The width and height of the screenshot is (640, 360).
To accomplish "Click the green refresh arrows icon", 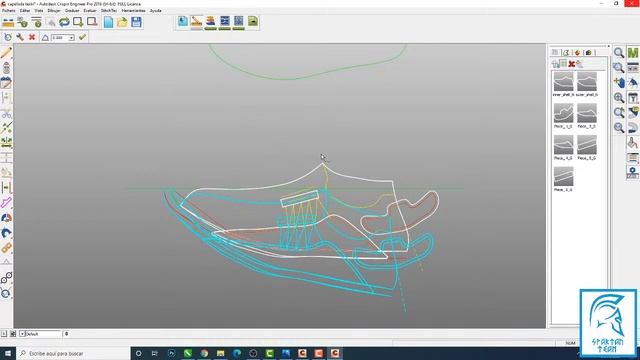I will [64, 22].
